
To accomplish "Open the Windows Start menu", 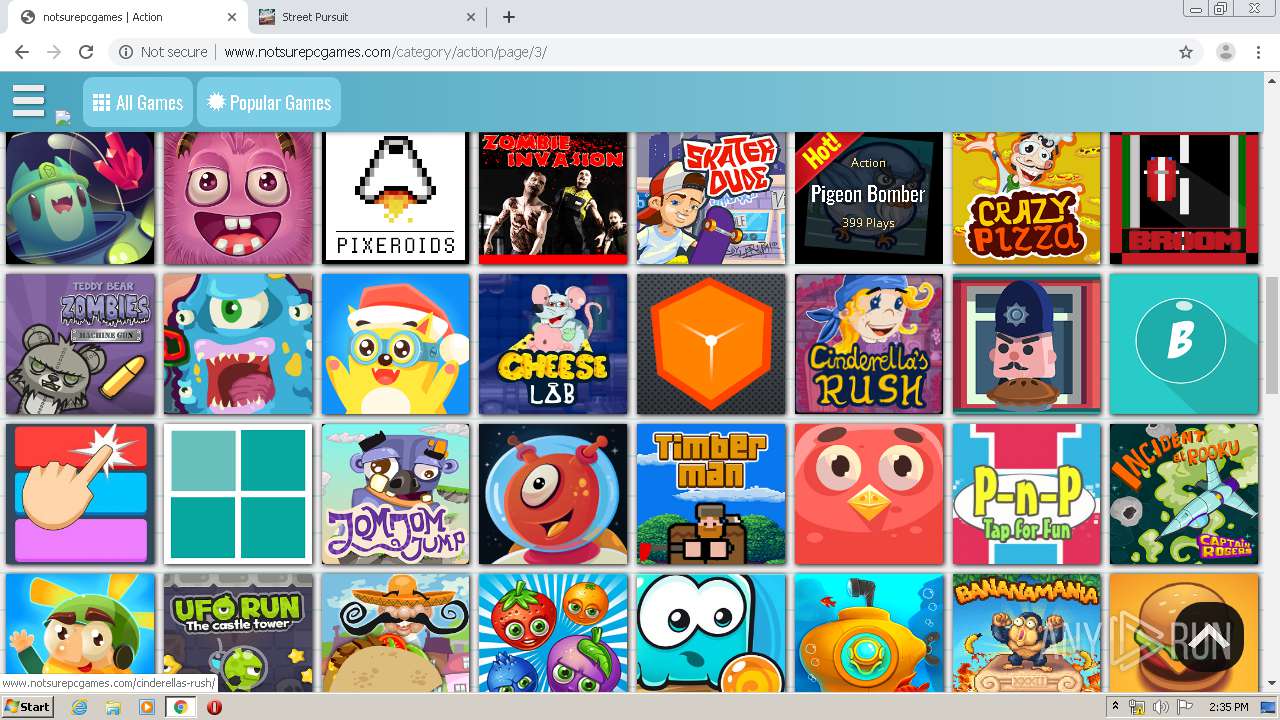I will point(28,707).
